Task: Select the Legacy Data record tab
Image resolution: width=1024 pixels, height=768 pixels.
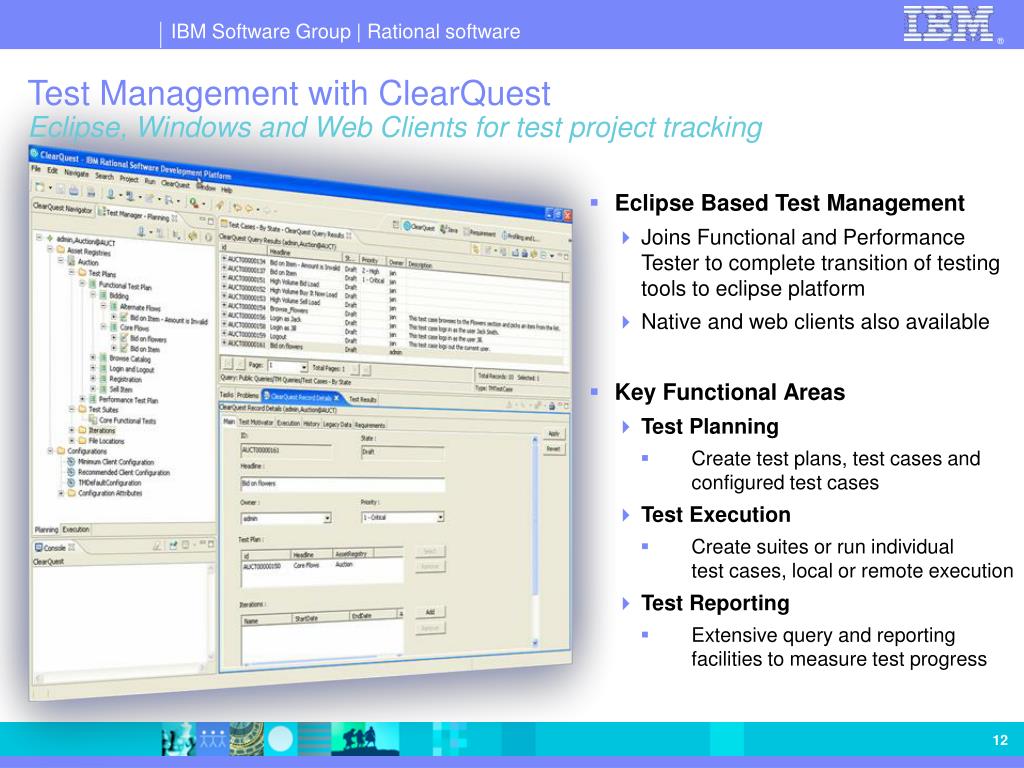Action: (x=337, y=424)
